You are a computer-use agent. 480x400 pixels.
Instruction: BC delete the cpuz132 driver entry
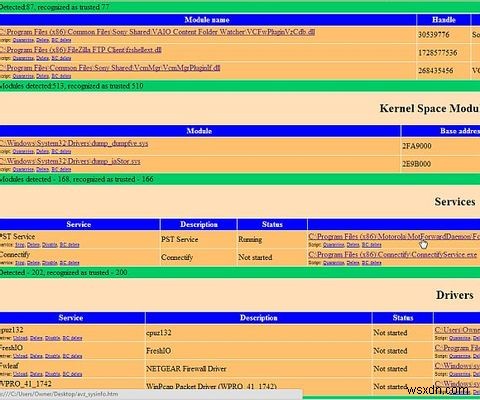(72, 338)
